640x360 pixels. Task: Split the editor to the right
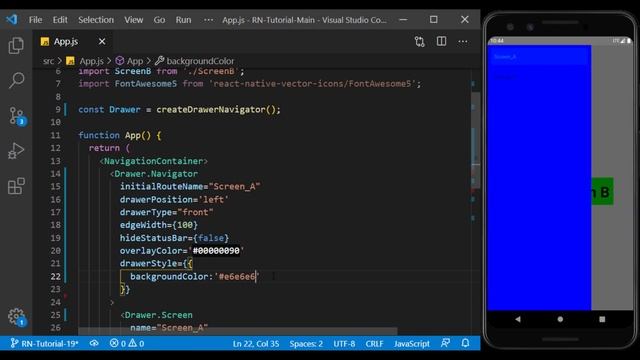click(x=441, y=41)
